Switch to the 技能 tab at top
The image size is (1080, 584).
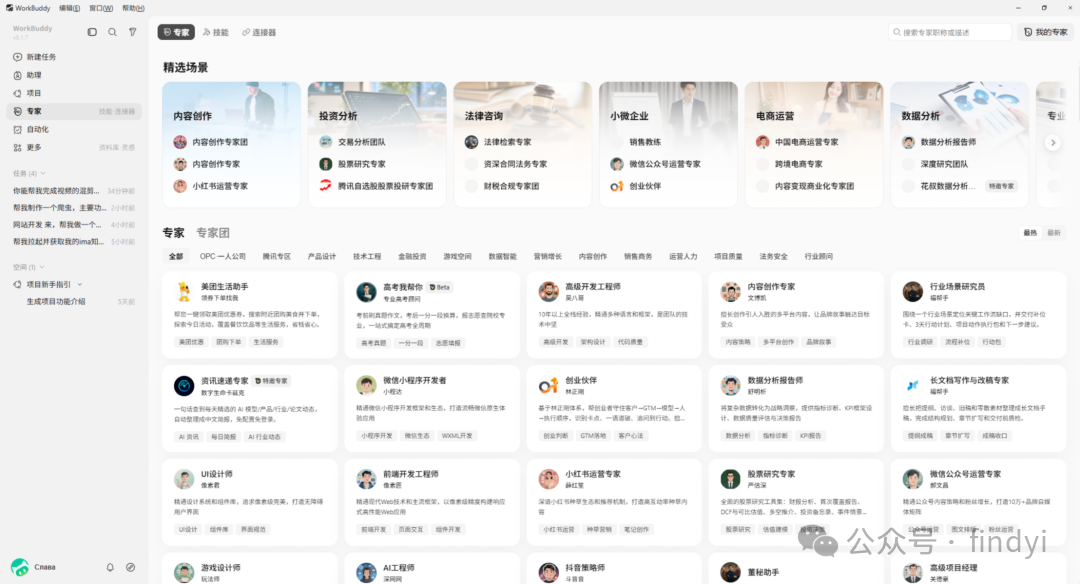(x=216, y=32)
